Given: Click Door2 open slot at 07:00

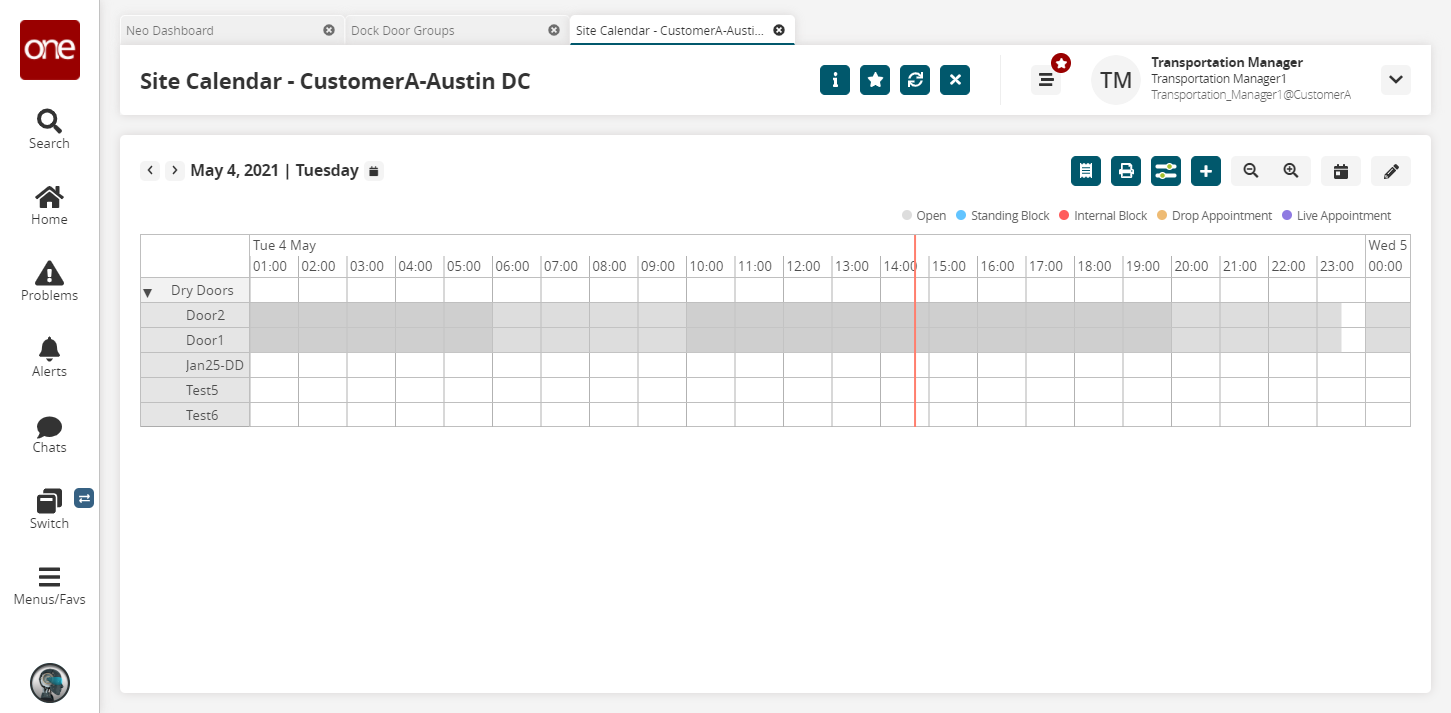Looking at the screenshot, I should [565, 315].
